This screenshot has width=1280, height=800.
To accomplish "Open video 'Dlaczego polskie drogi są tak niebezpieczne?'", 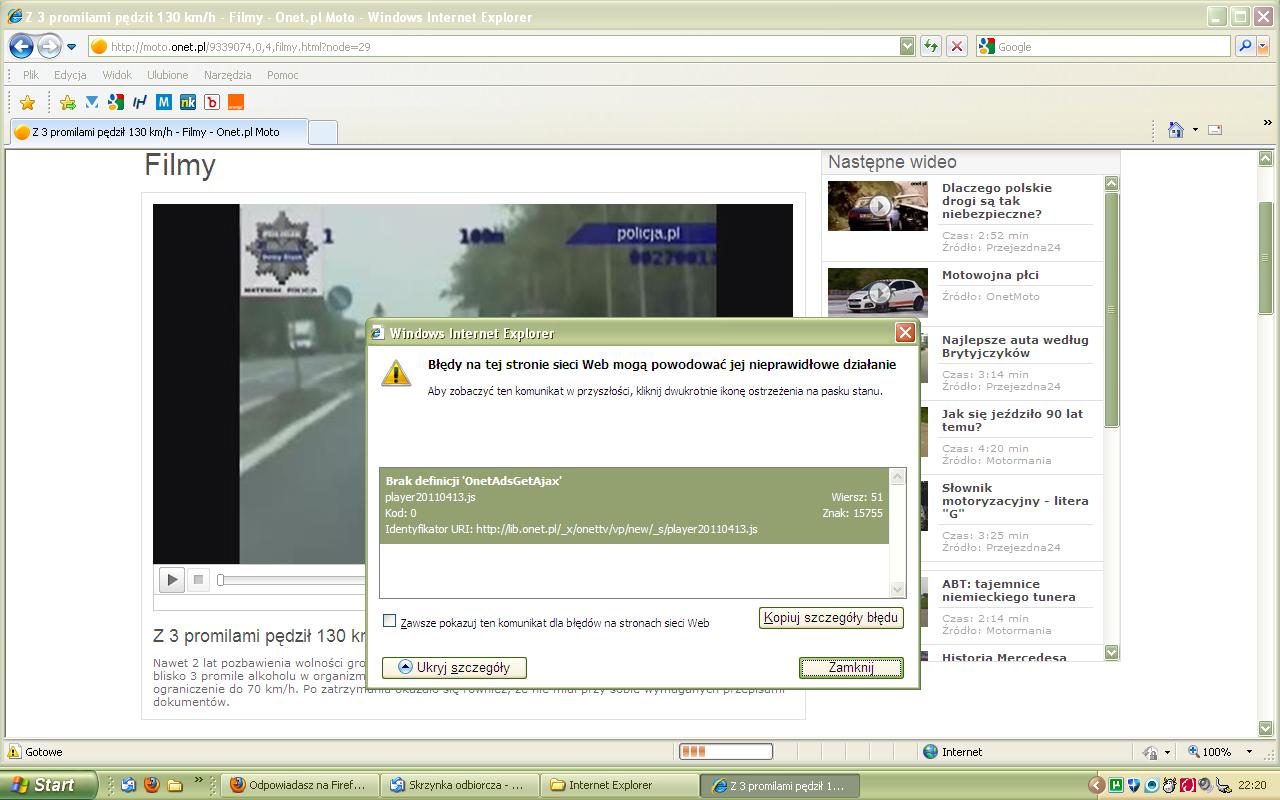I will [x=997, y=201].
